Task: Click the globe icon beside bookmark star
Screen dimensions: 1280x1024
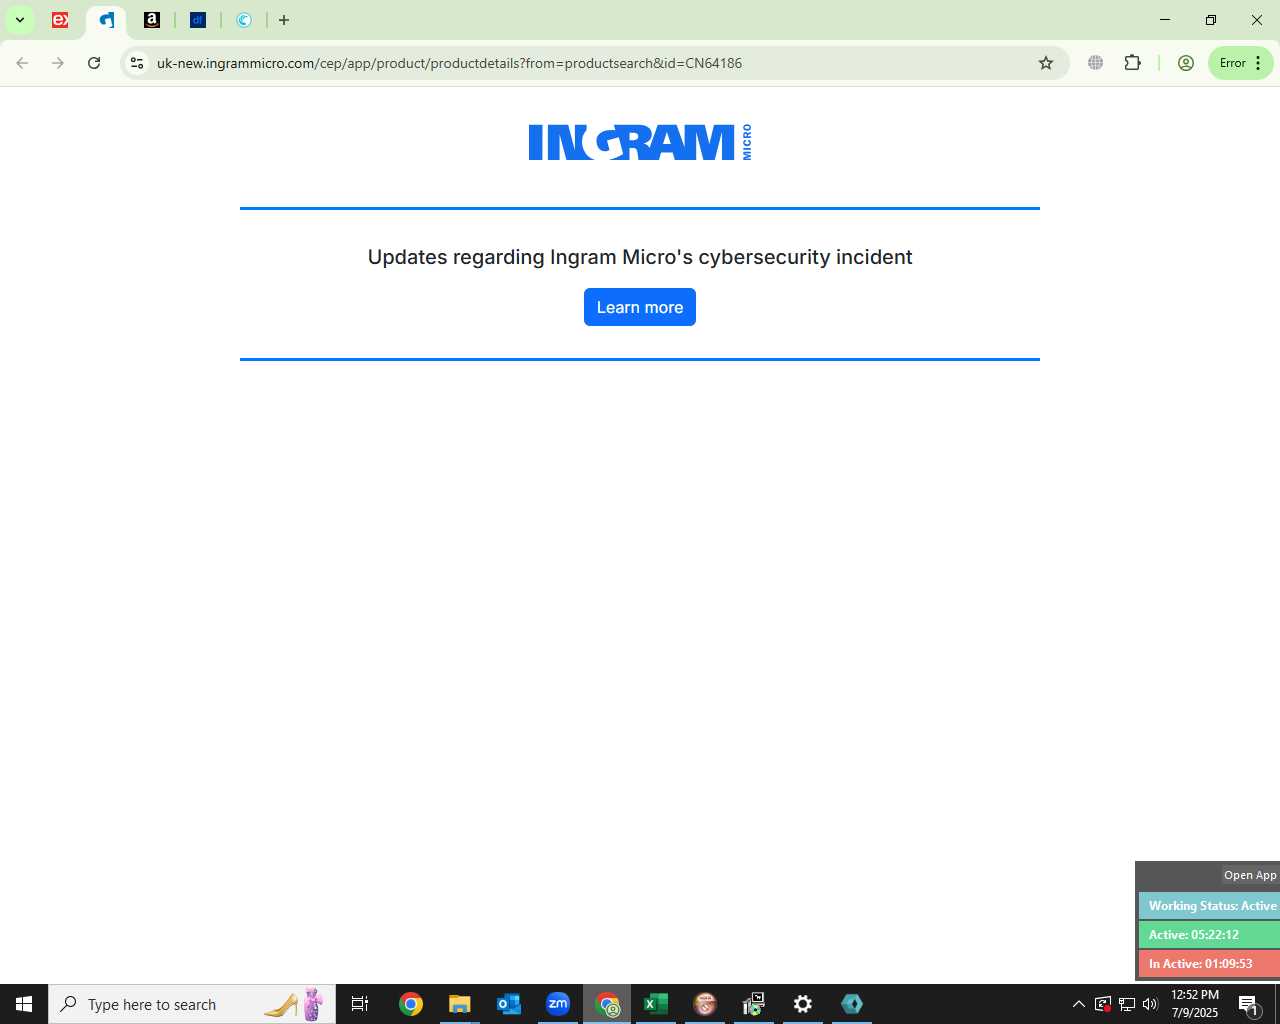Action: click(x=1096, y=63)
